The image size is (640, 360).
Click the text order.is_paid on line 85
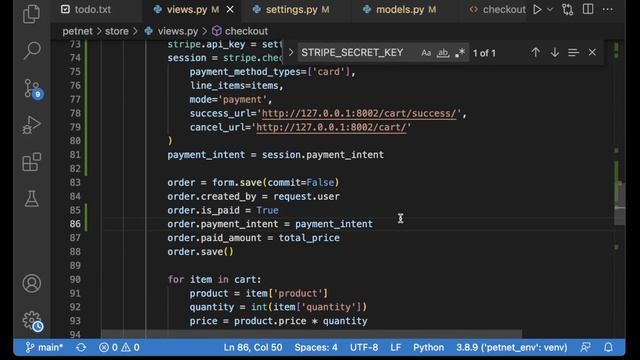pos(203,210)
